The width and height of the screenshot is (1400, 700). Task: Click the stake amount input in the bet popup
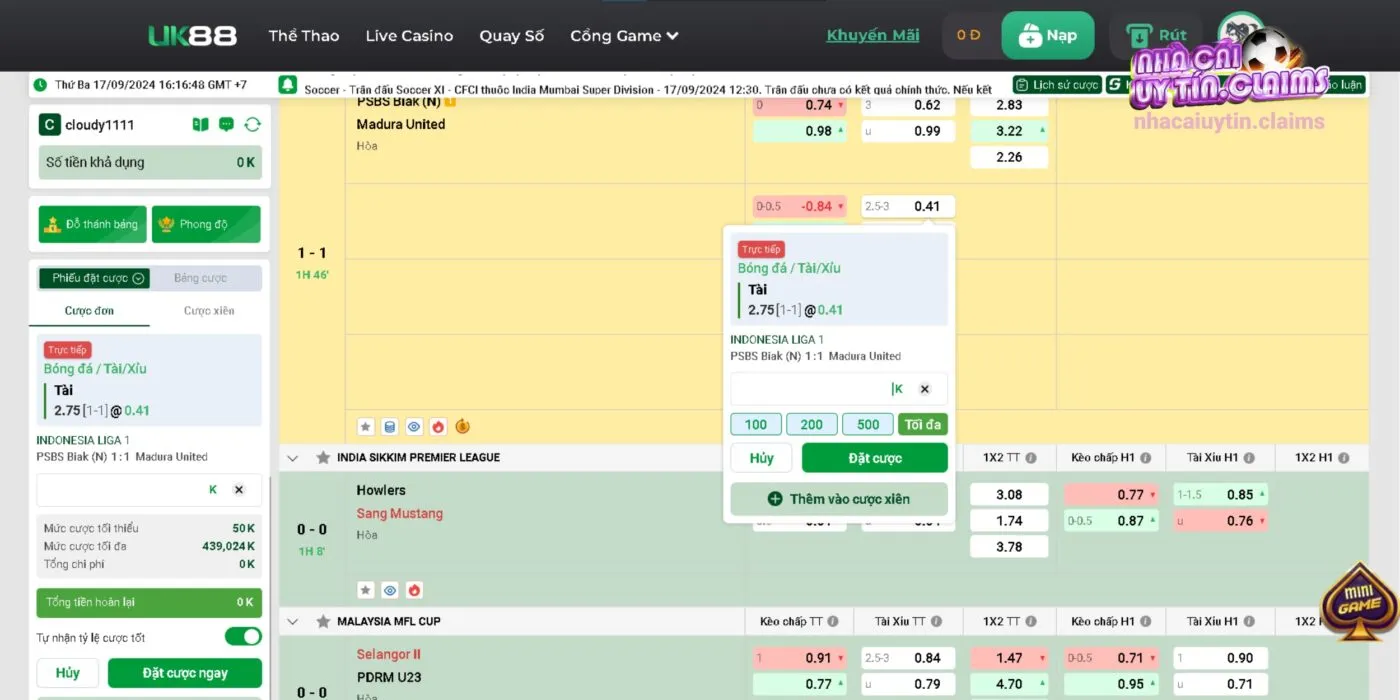coord(810,389)
